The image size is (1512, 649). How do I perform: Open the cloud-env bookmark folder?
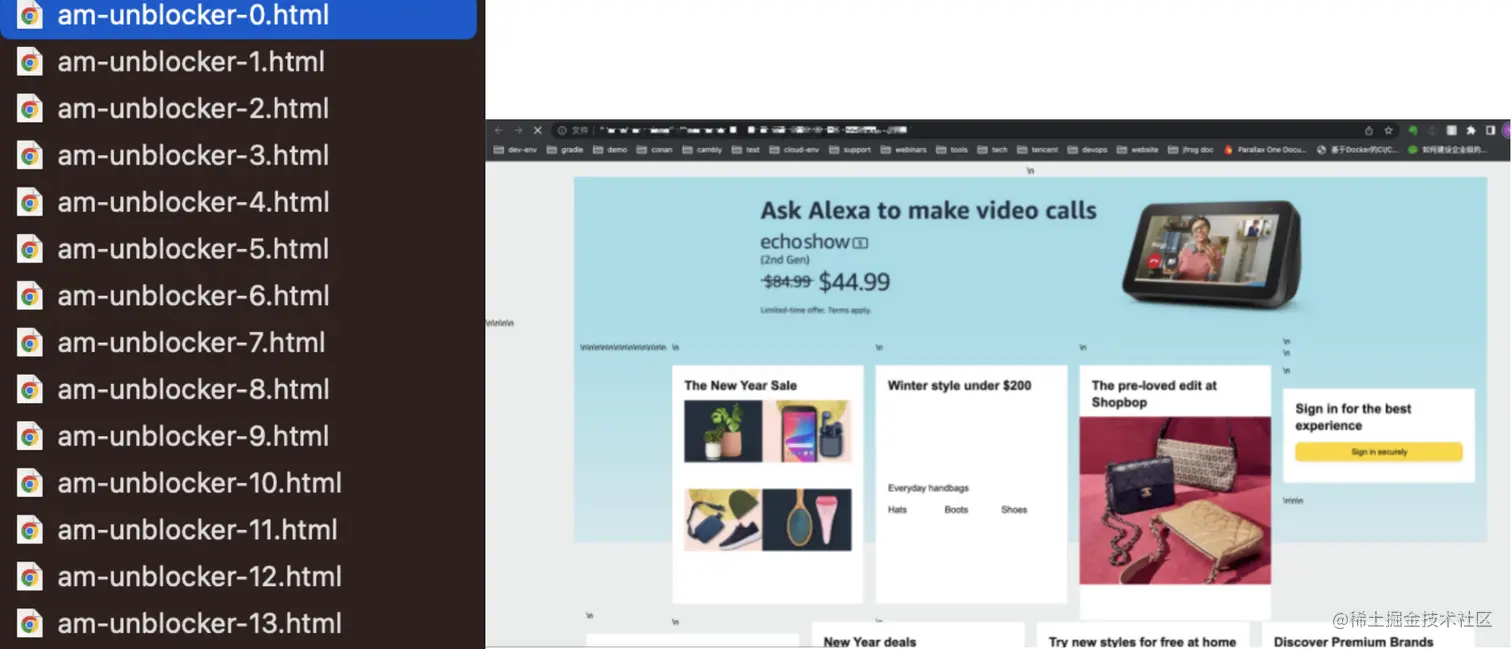pos(795,150)
